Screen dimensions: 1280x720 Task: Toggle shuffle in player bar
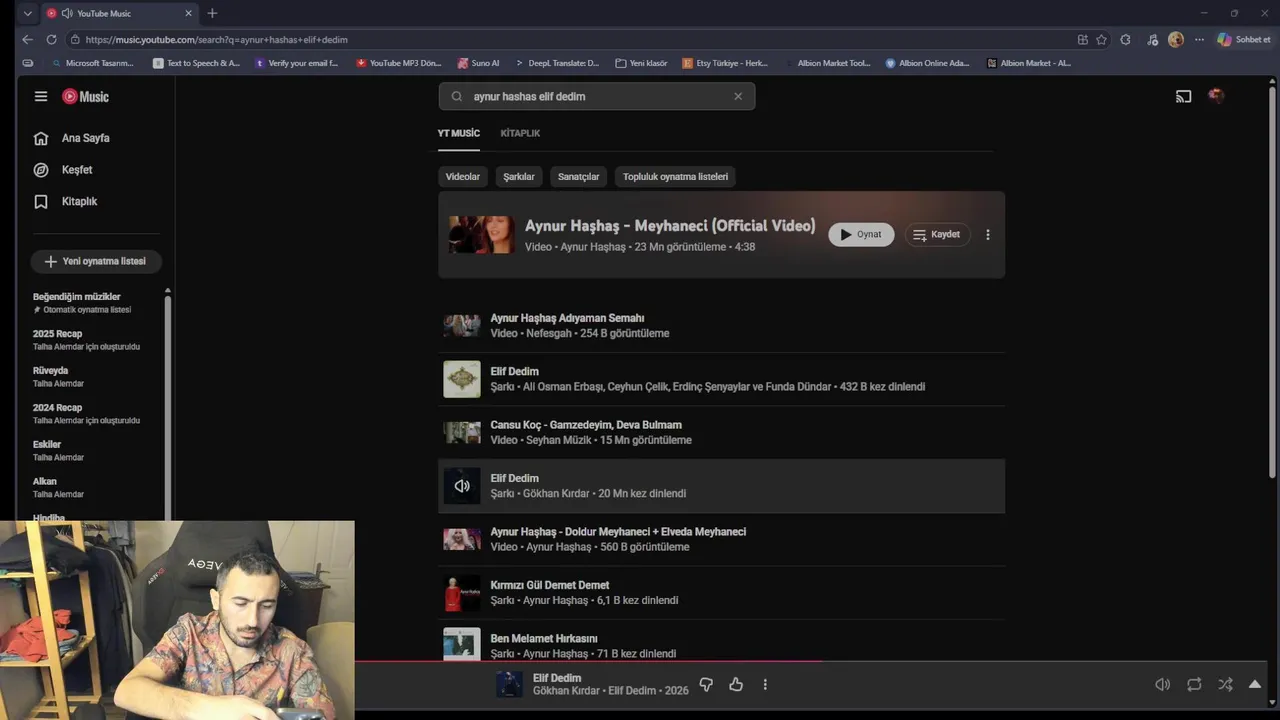(x=1225, y=685)
